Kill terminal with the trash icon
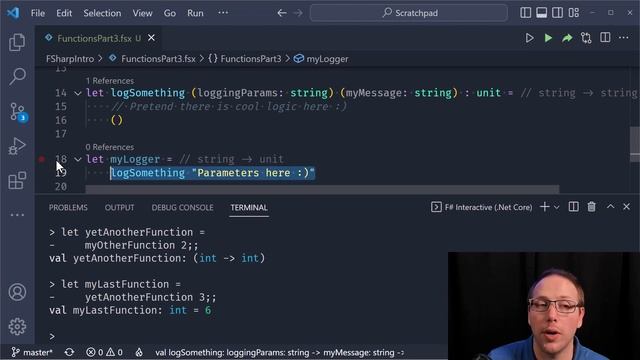This screenshot has height=360, width=640. [x=591, y=207]
